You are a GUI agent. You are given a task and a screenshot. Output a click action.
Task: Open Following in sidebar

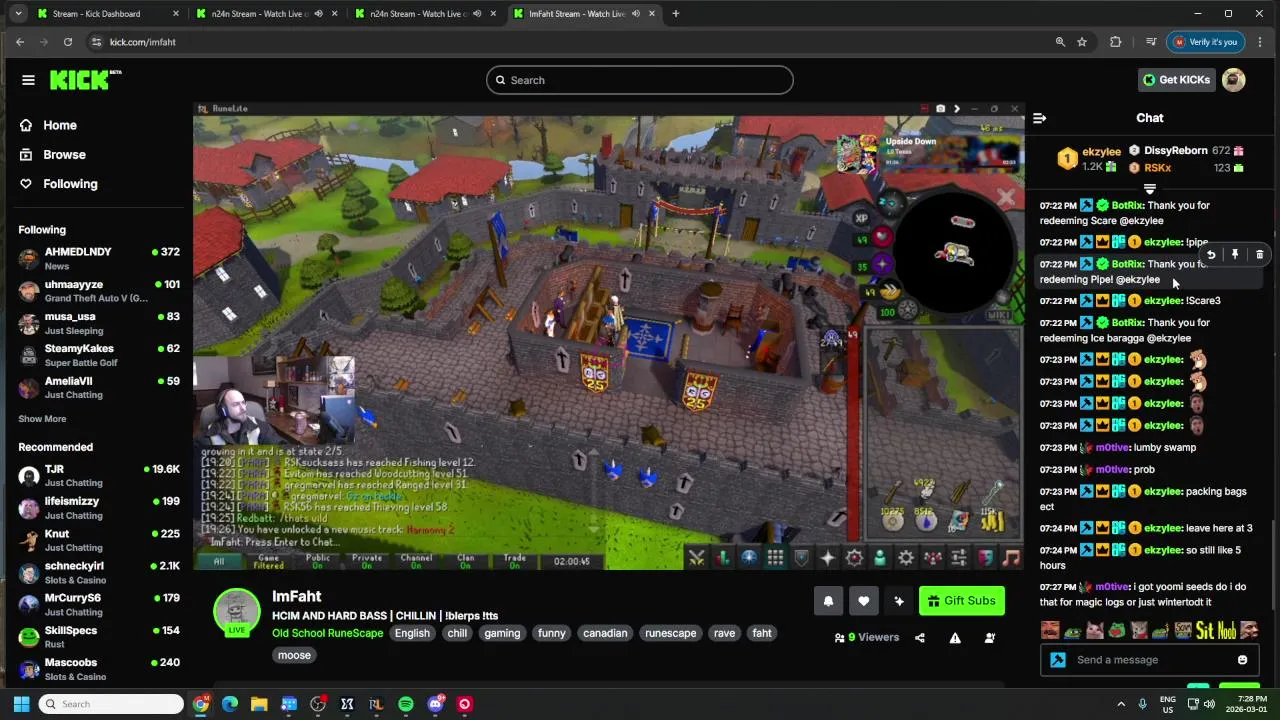click(x=70, y=184)
